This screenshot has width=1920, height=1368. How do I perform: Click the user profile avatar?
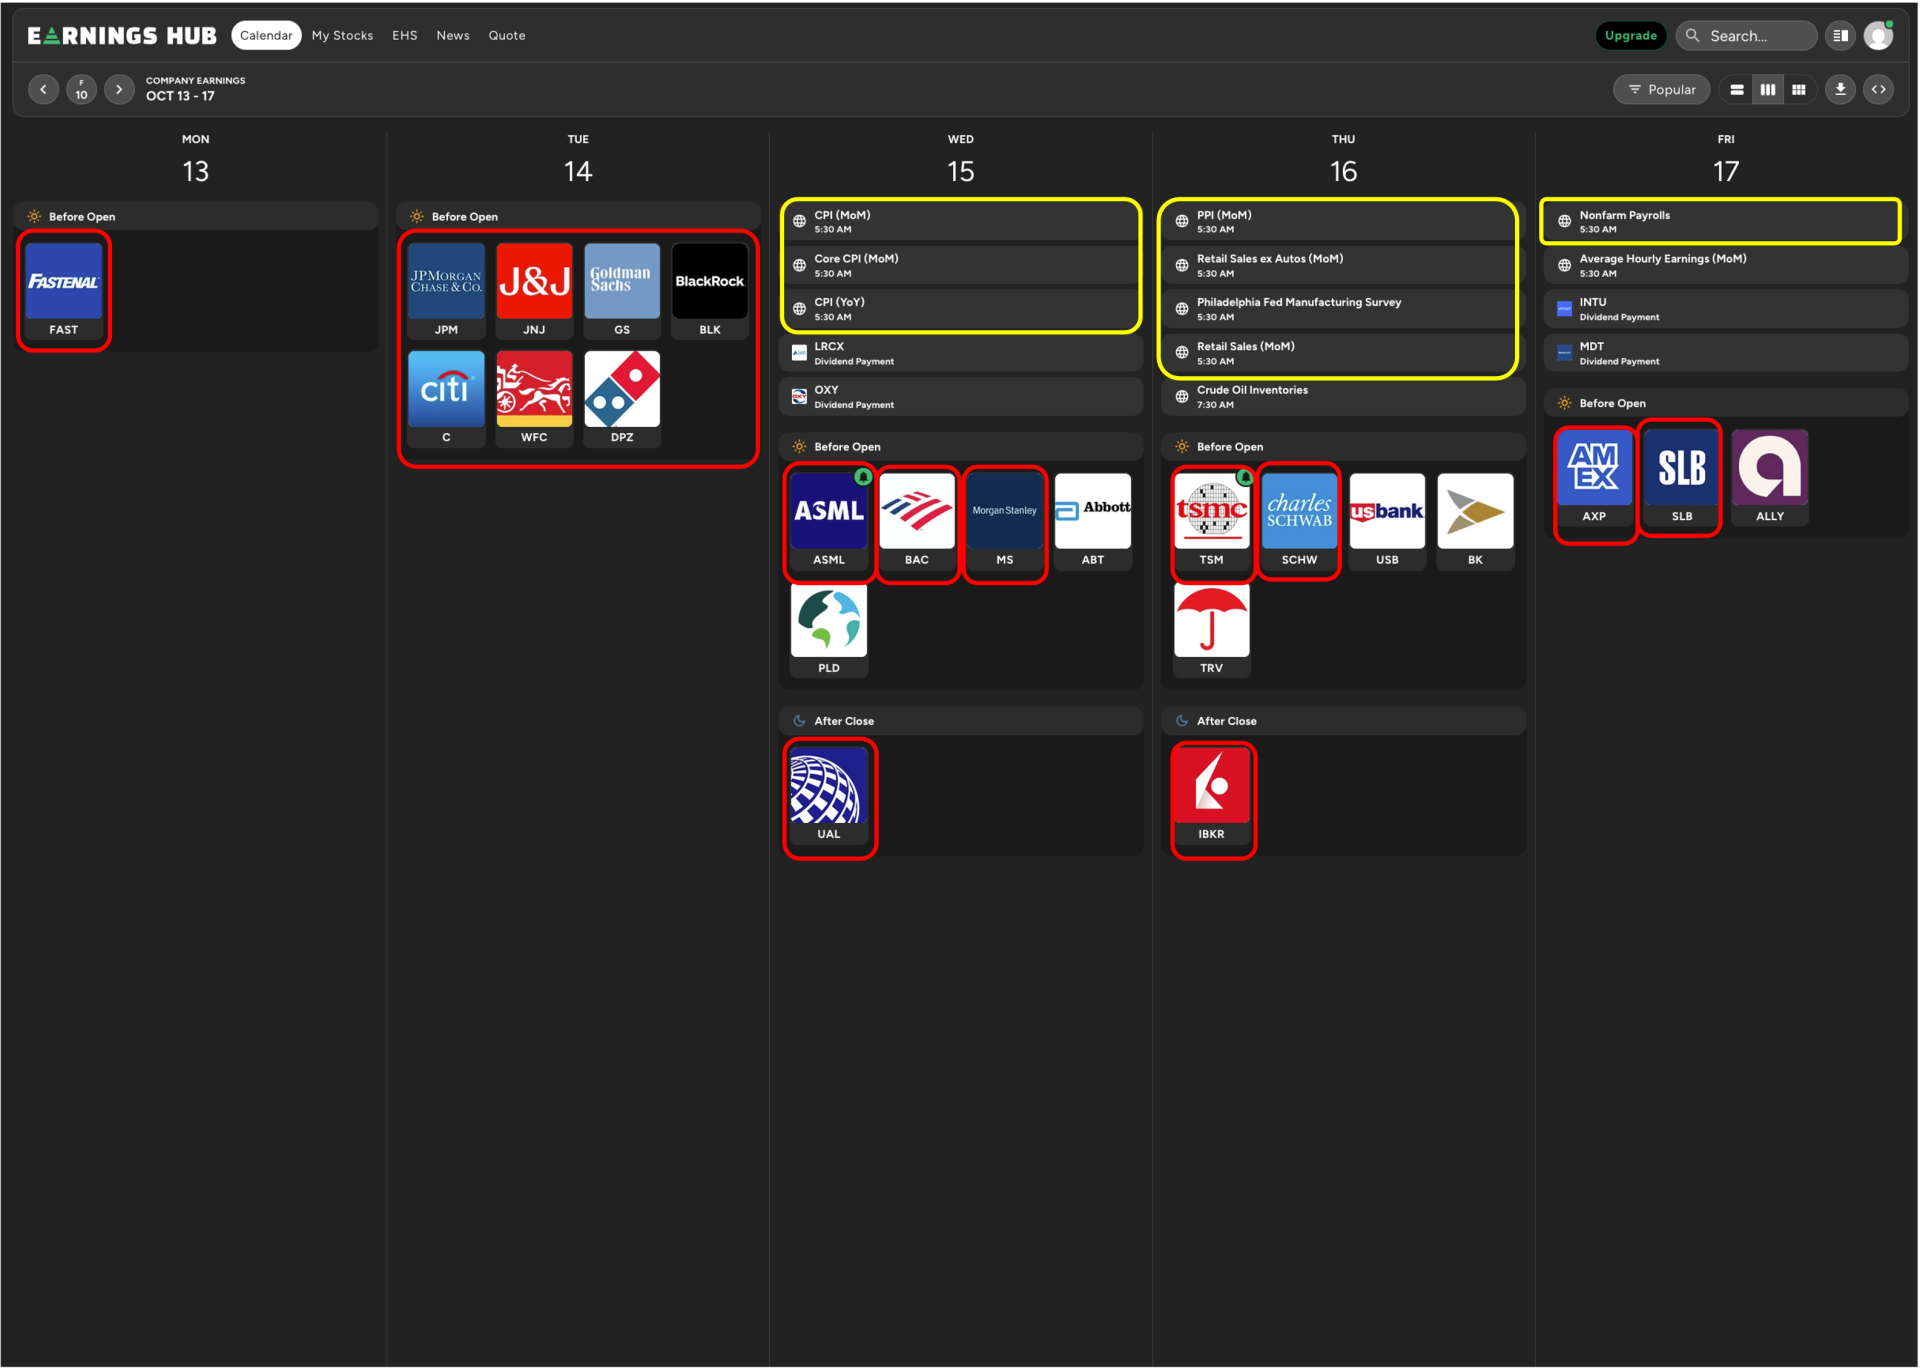point(1879,36)
